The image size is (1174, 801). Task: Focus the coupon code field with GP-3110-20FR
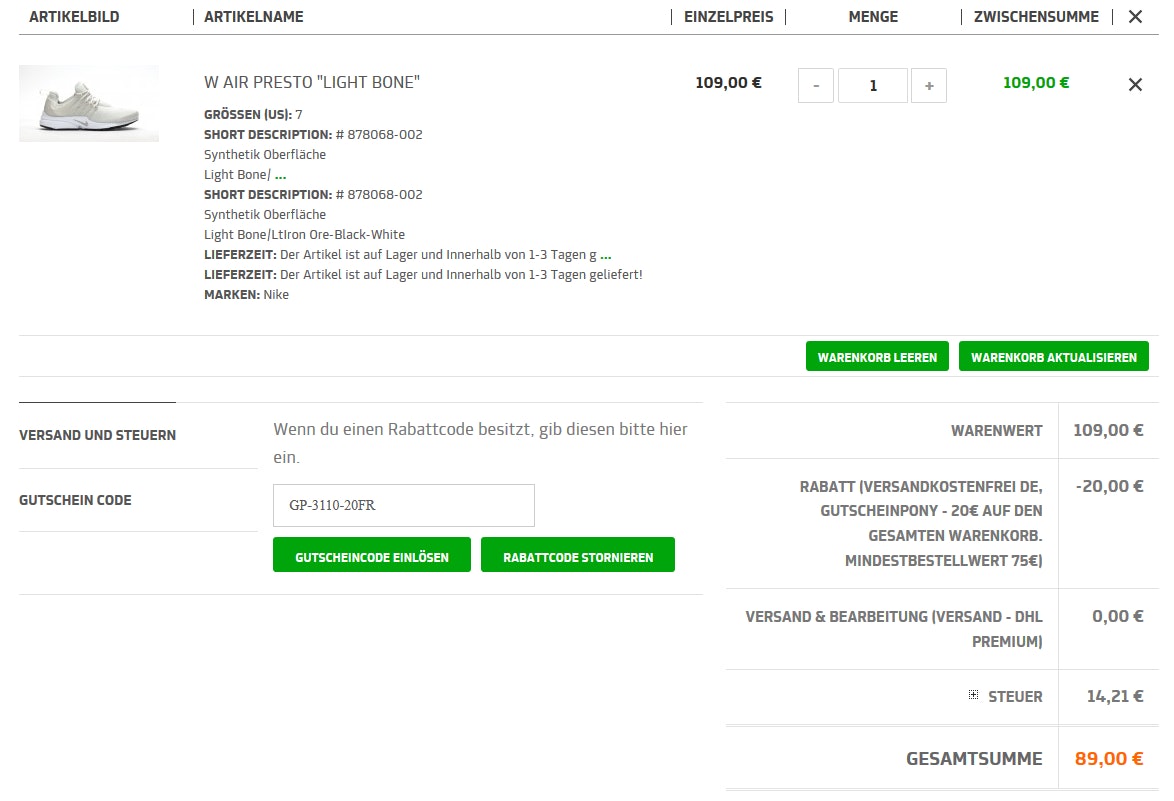tap(403, 505)
